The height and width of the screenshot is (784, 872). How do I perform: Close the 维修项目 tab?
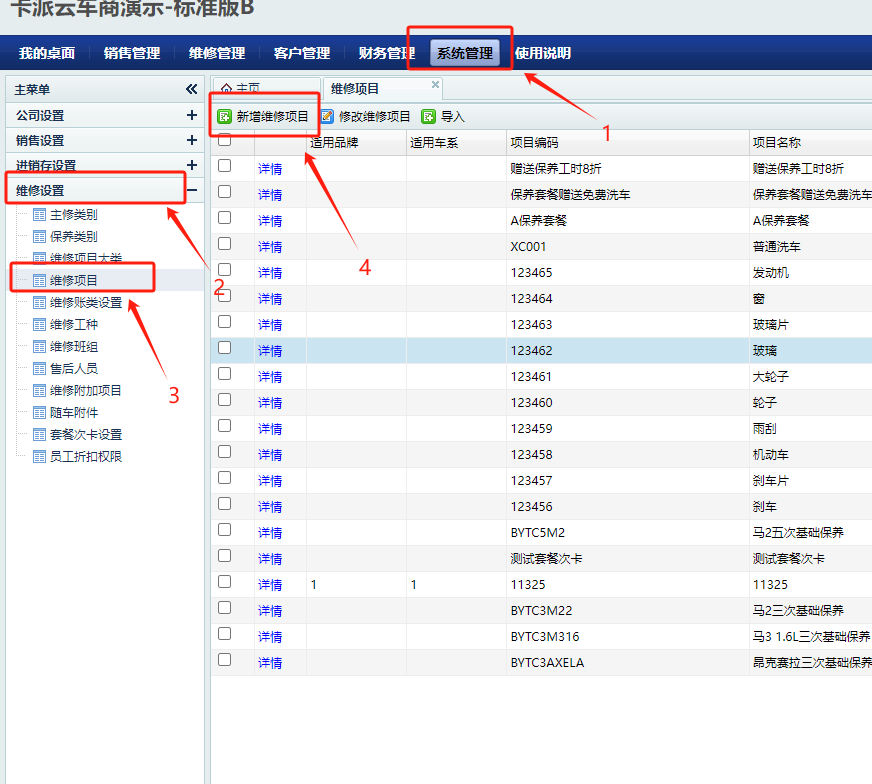pyautogui.click(x=435, y=85)
